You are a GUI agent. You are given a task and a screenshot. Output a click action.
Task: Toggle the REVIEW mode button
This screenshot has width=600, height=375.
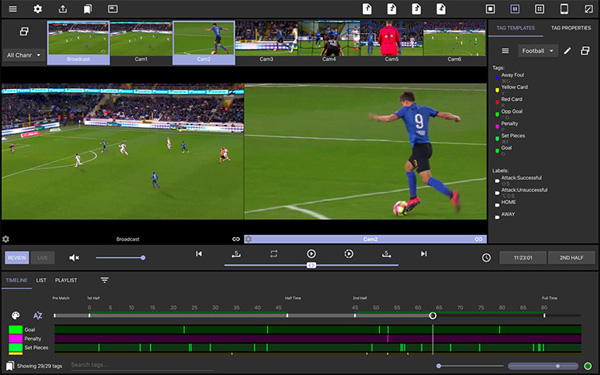17,258
